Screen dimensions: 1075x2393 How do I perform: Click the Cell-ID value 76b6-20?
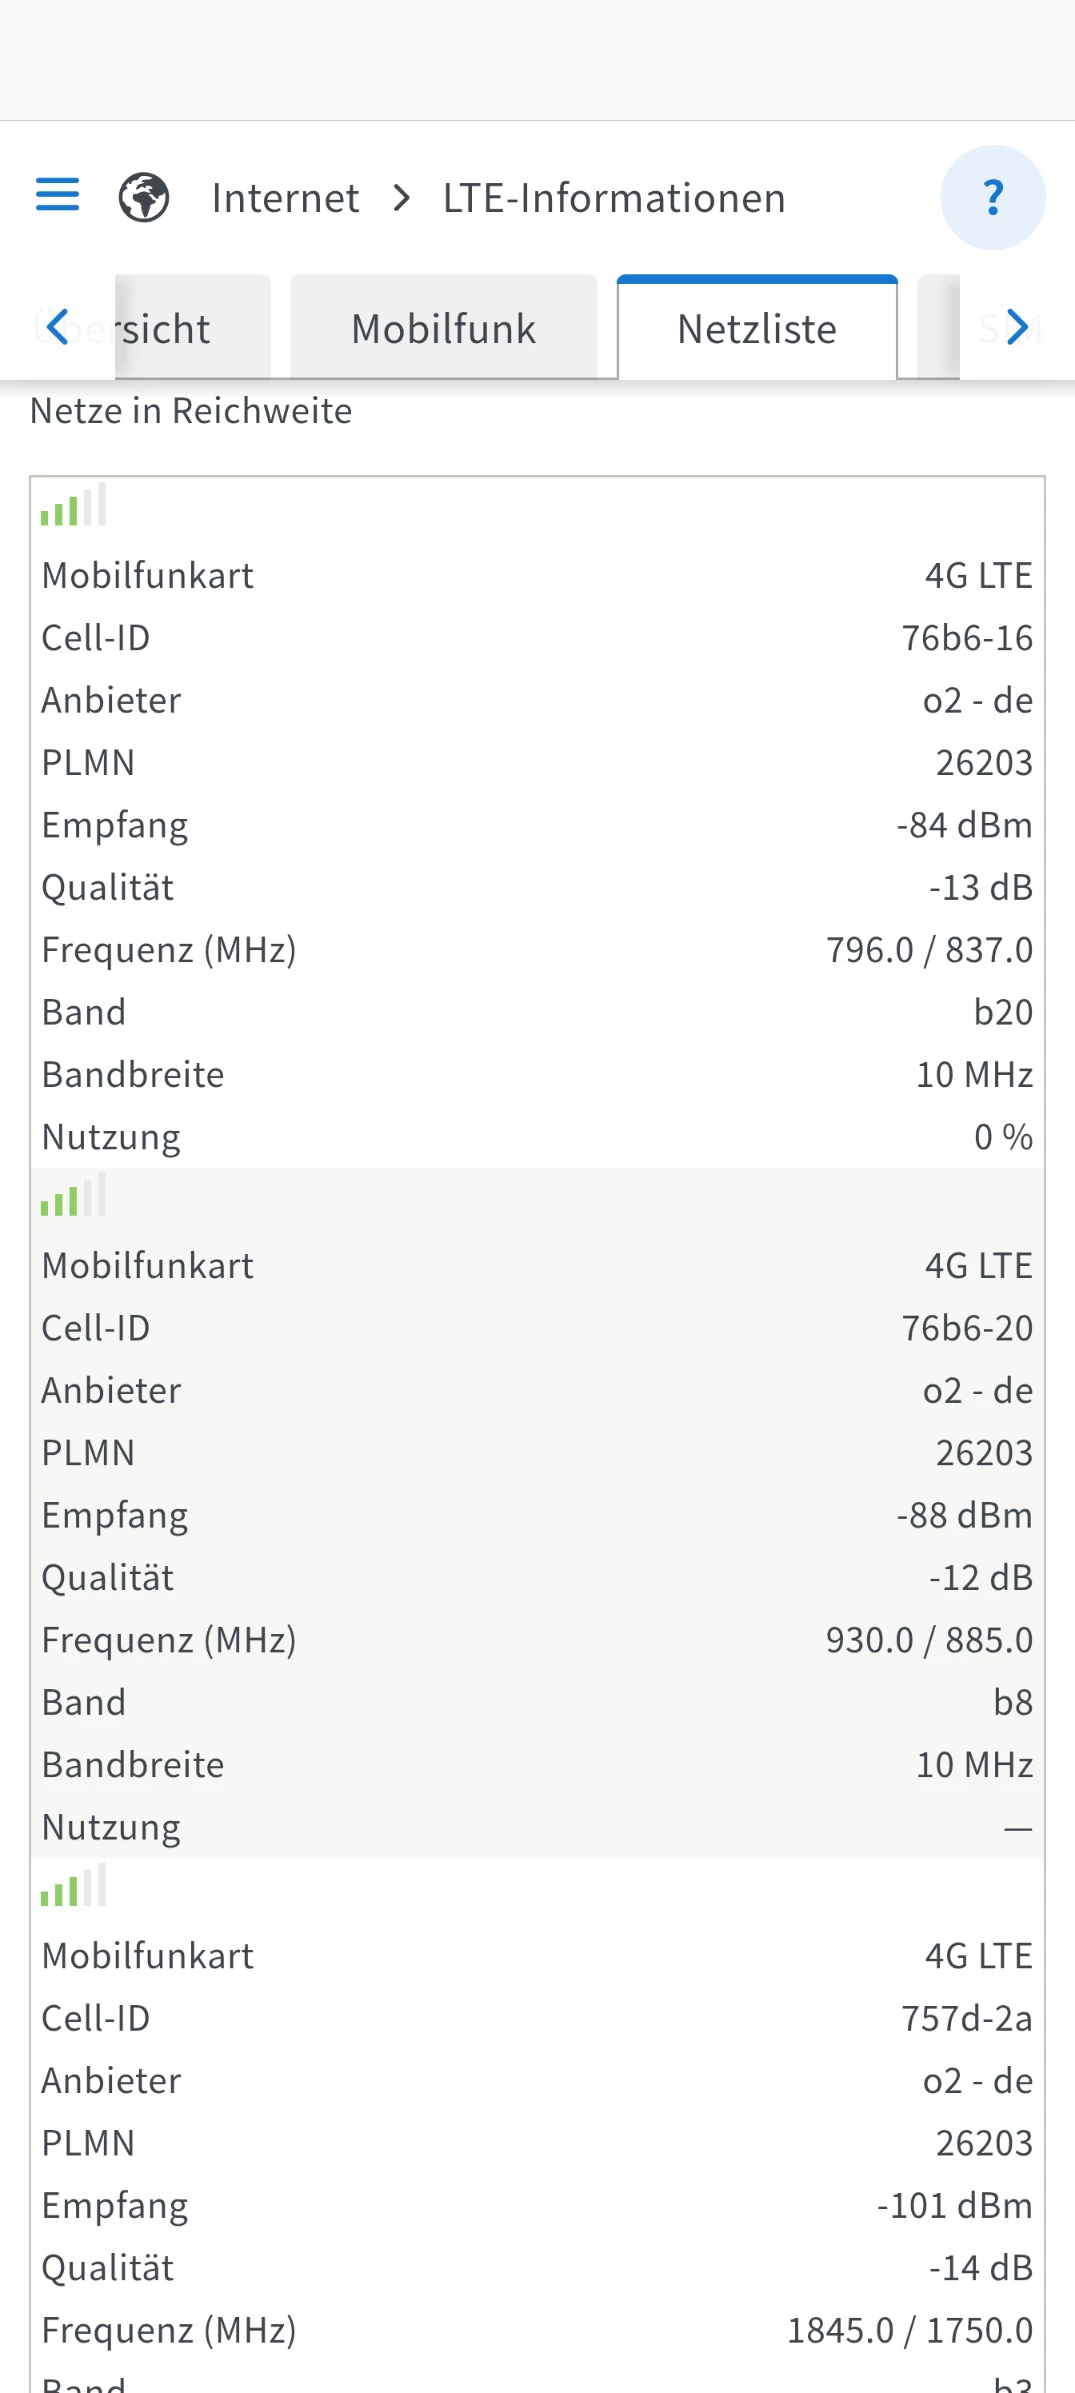click(x=966, y=1328)
